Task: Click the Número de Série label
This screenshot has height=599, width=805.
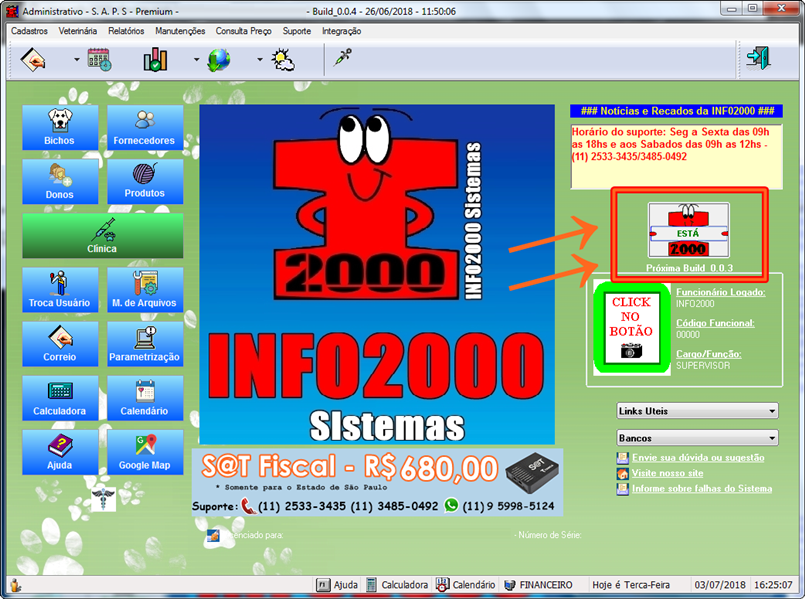Action: point(548,535)
